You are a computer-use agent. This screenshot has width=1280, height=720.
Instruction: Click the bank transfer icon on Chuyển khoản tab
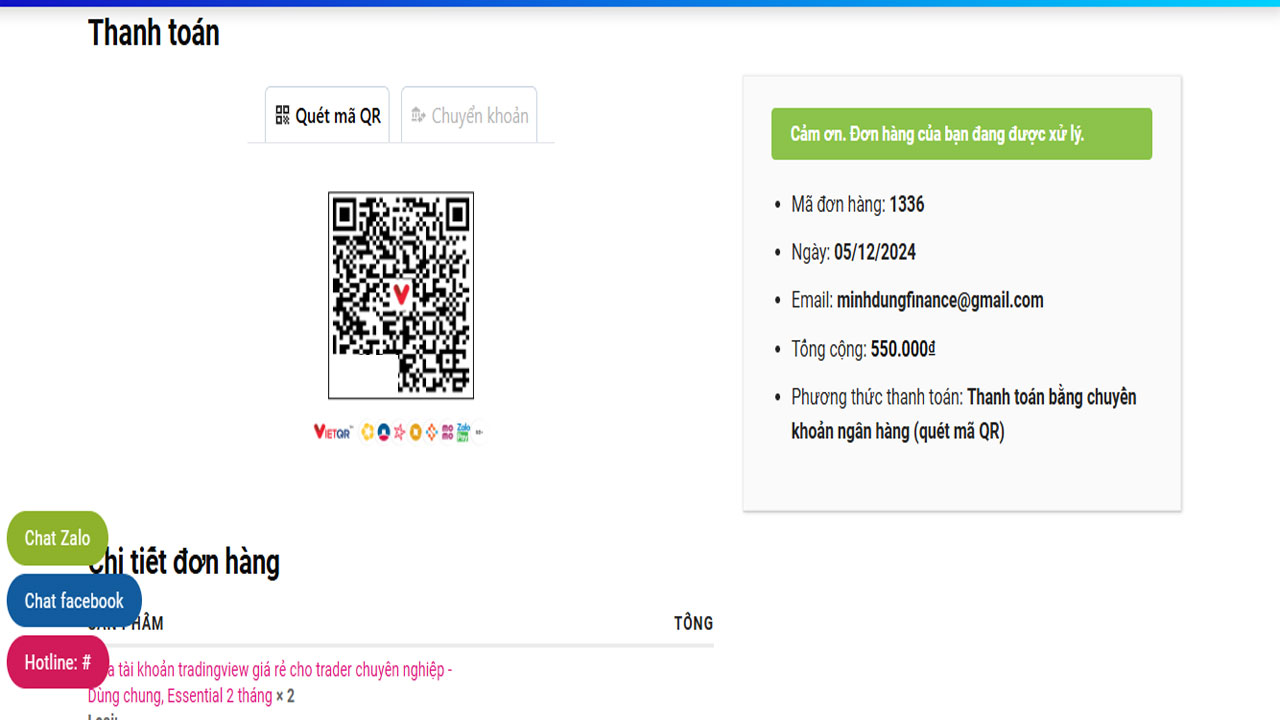click(419, 115)
